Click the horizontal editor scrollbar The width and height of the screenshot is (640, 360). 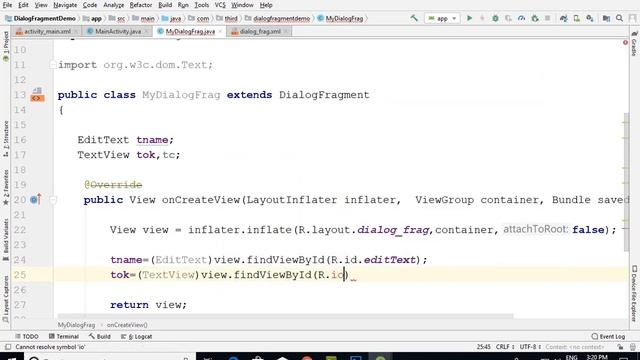click(285, 316)
